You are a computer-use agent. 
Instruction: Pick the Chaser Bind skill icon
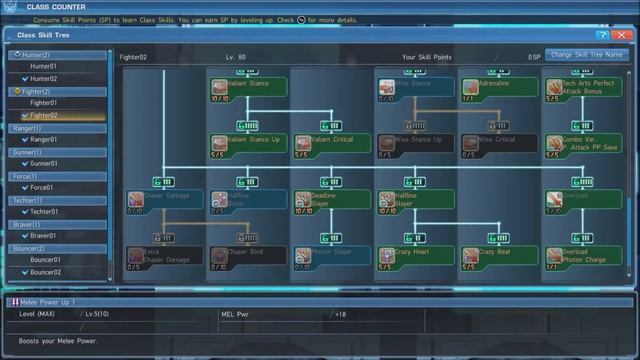219,256
